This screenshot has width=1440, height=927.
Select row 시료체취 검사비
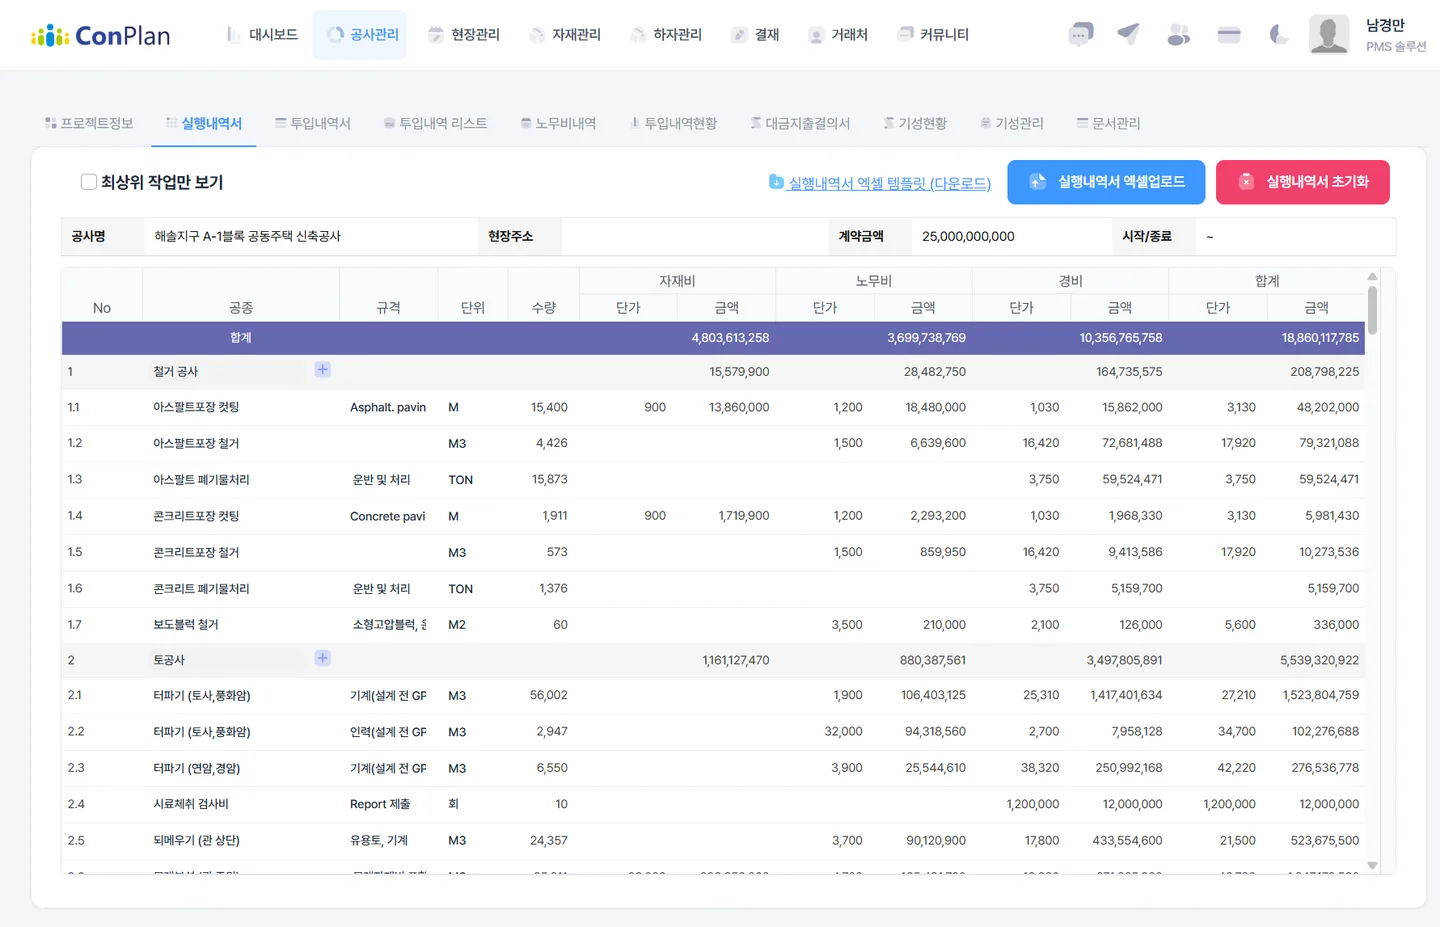pos(713,804)
